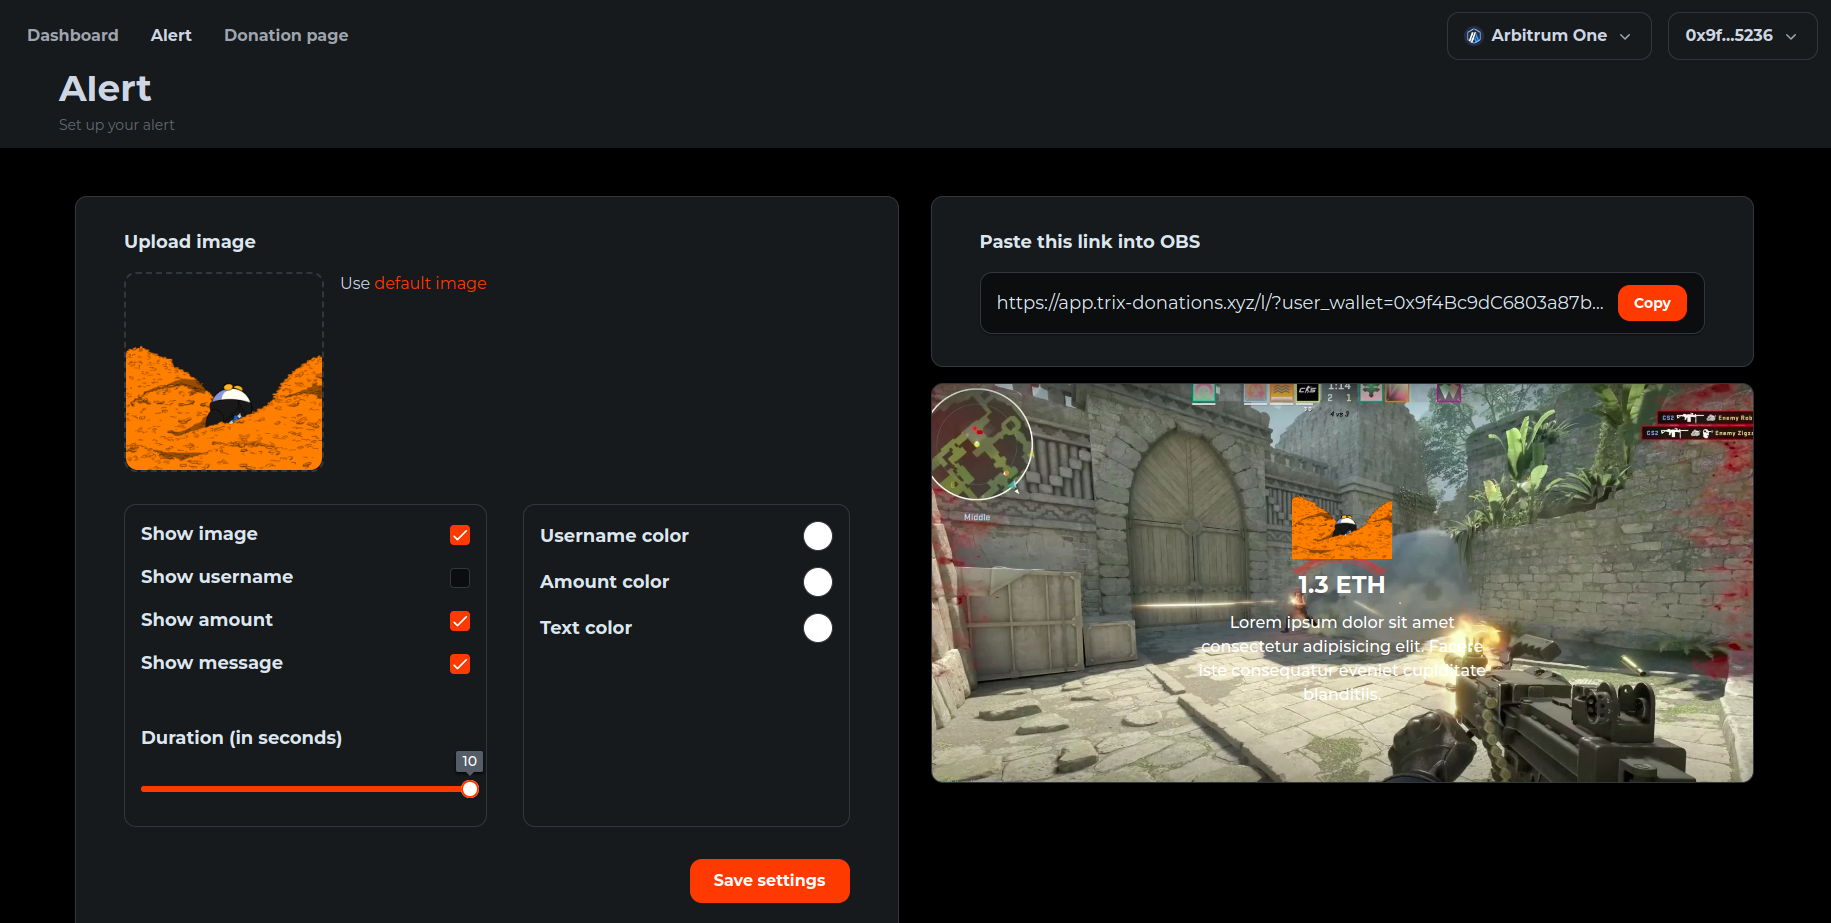
Task: Click the Lorem ipsum message in the preview
Action: (1342, 658)
